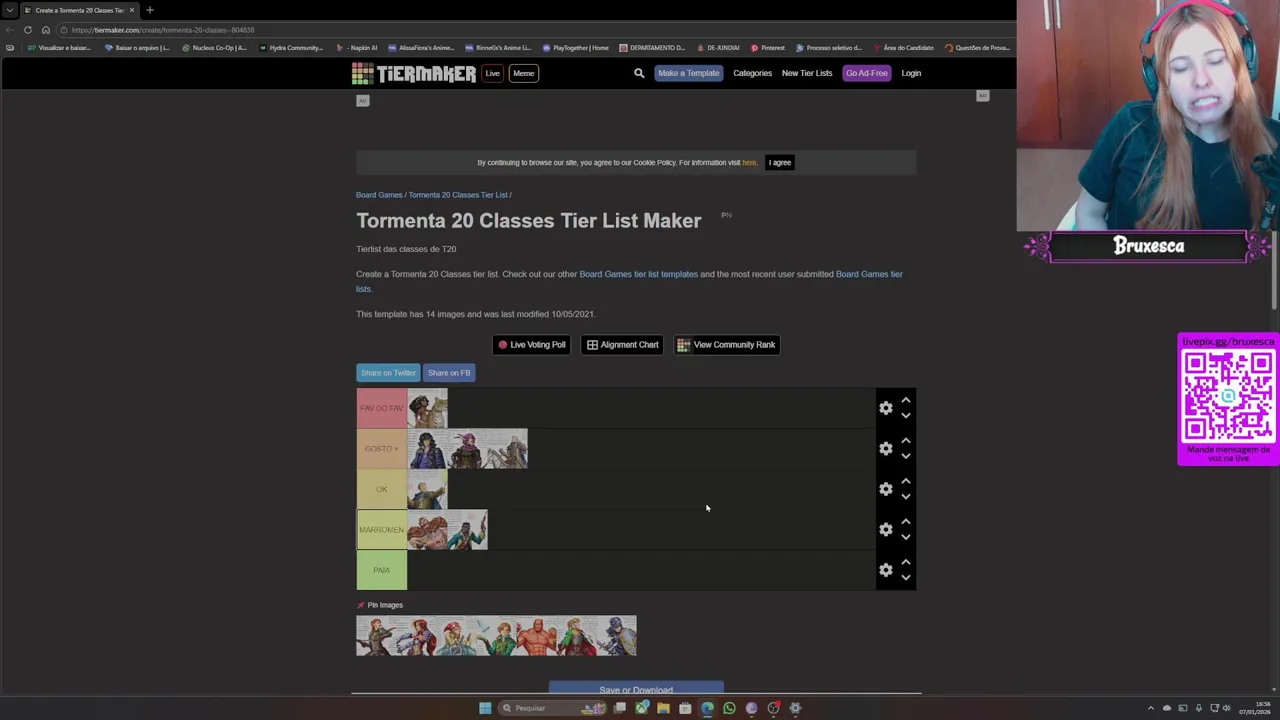Screen dimensions: 1280x720
Task: Open the Categories menu
Action: click(752, 73)
